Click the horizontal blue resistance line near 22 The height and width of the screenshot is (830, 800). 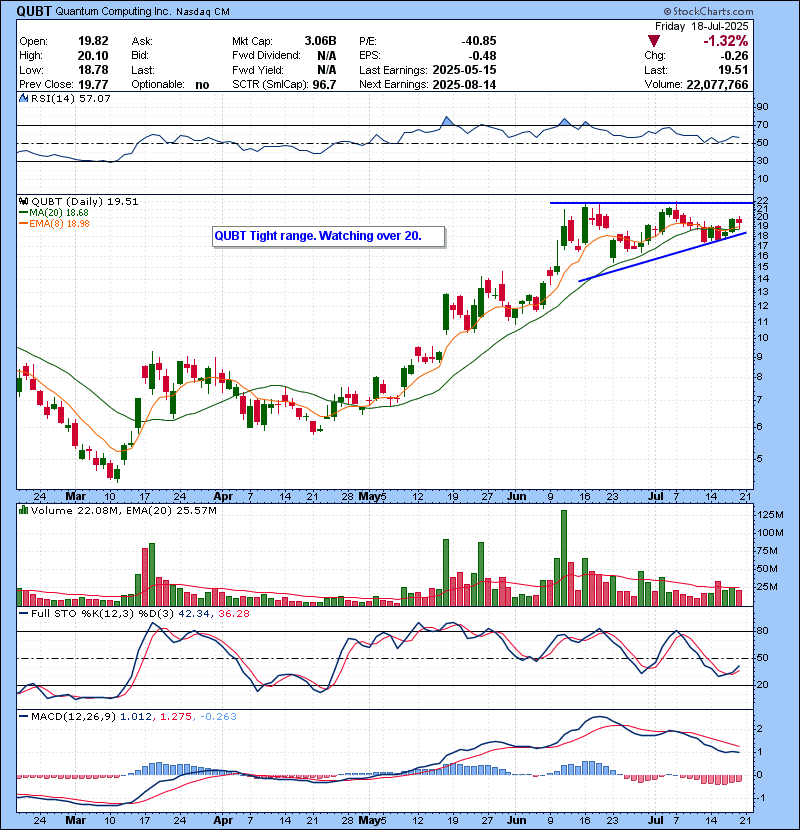coord(651,203)
